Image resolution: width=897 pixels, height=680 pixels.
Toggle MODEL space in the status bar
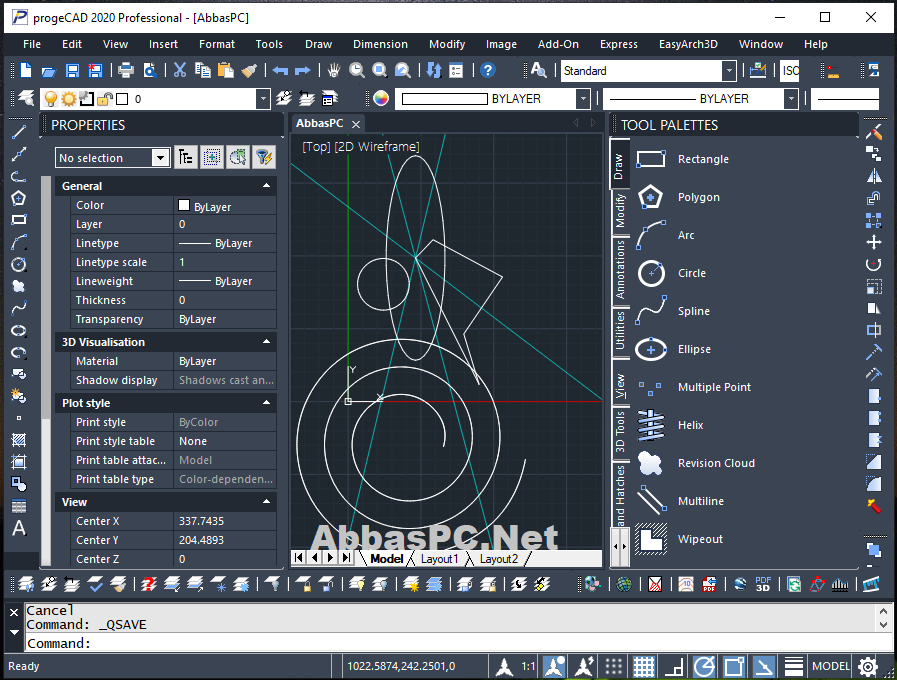[831, 666]
